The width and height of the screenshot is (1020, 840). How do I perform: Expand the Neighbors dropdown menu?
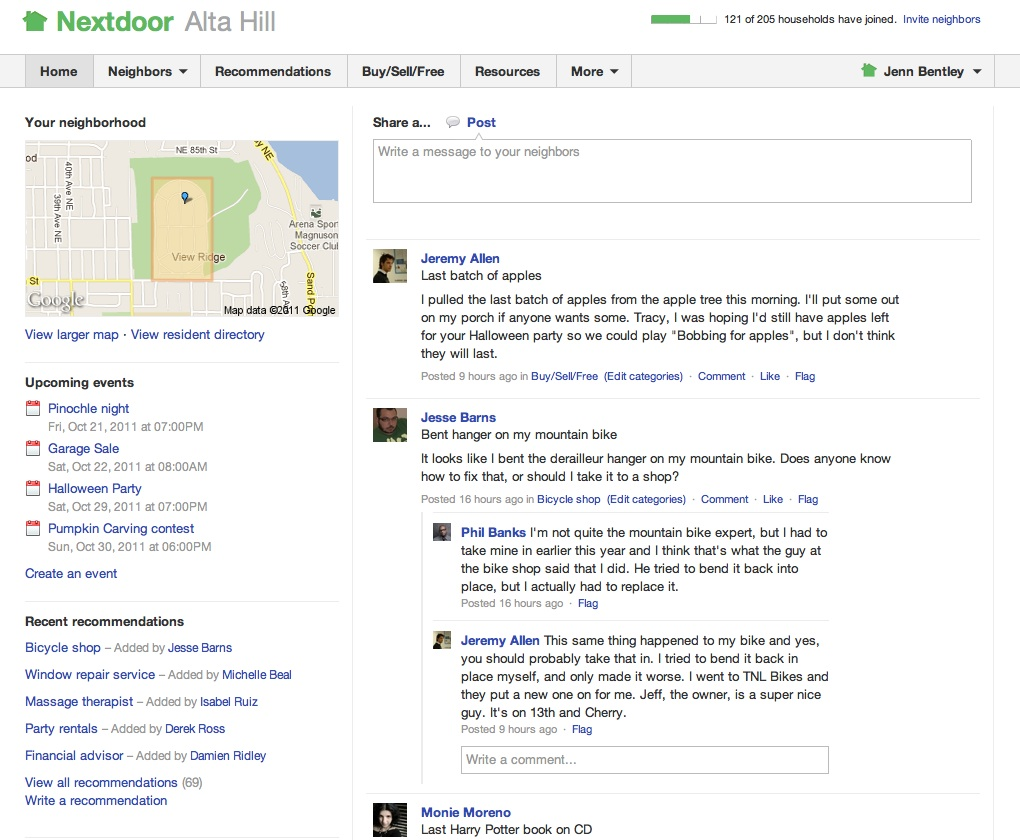point(147,71)
